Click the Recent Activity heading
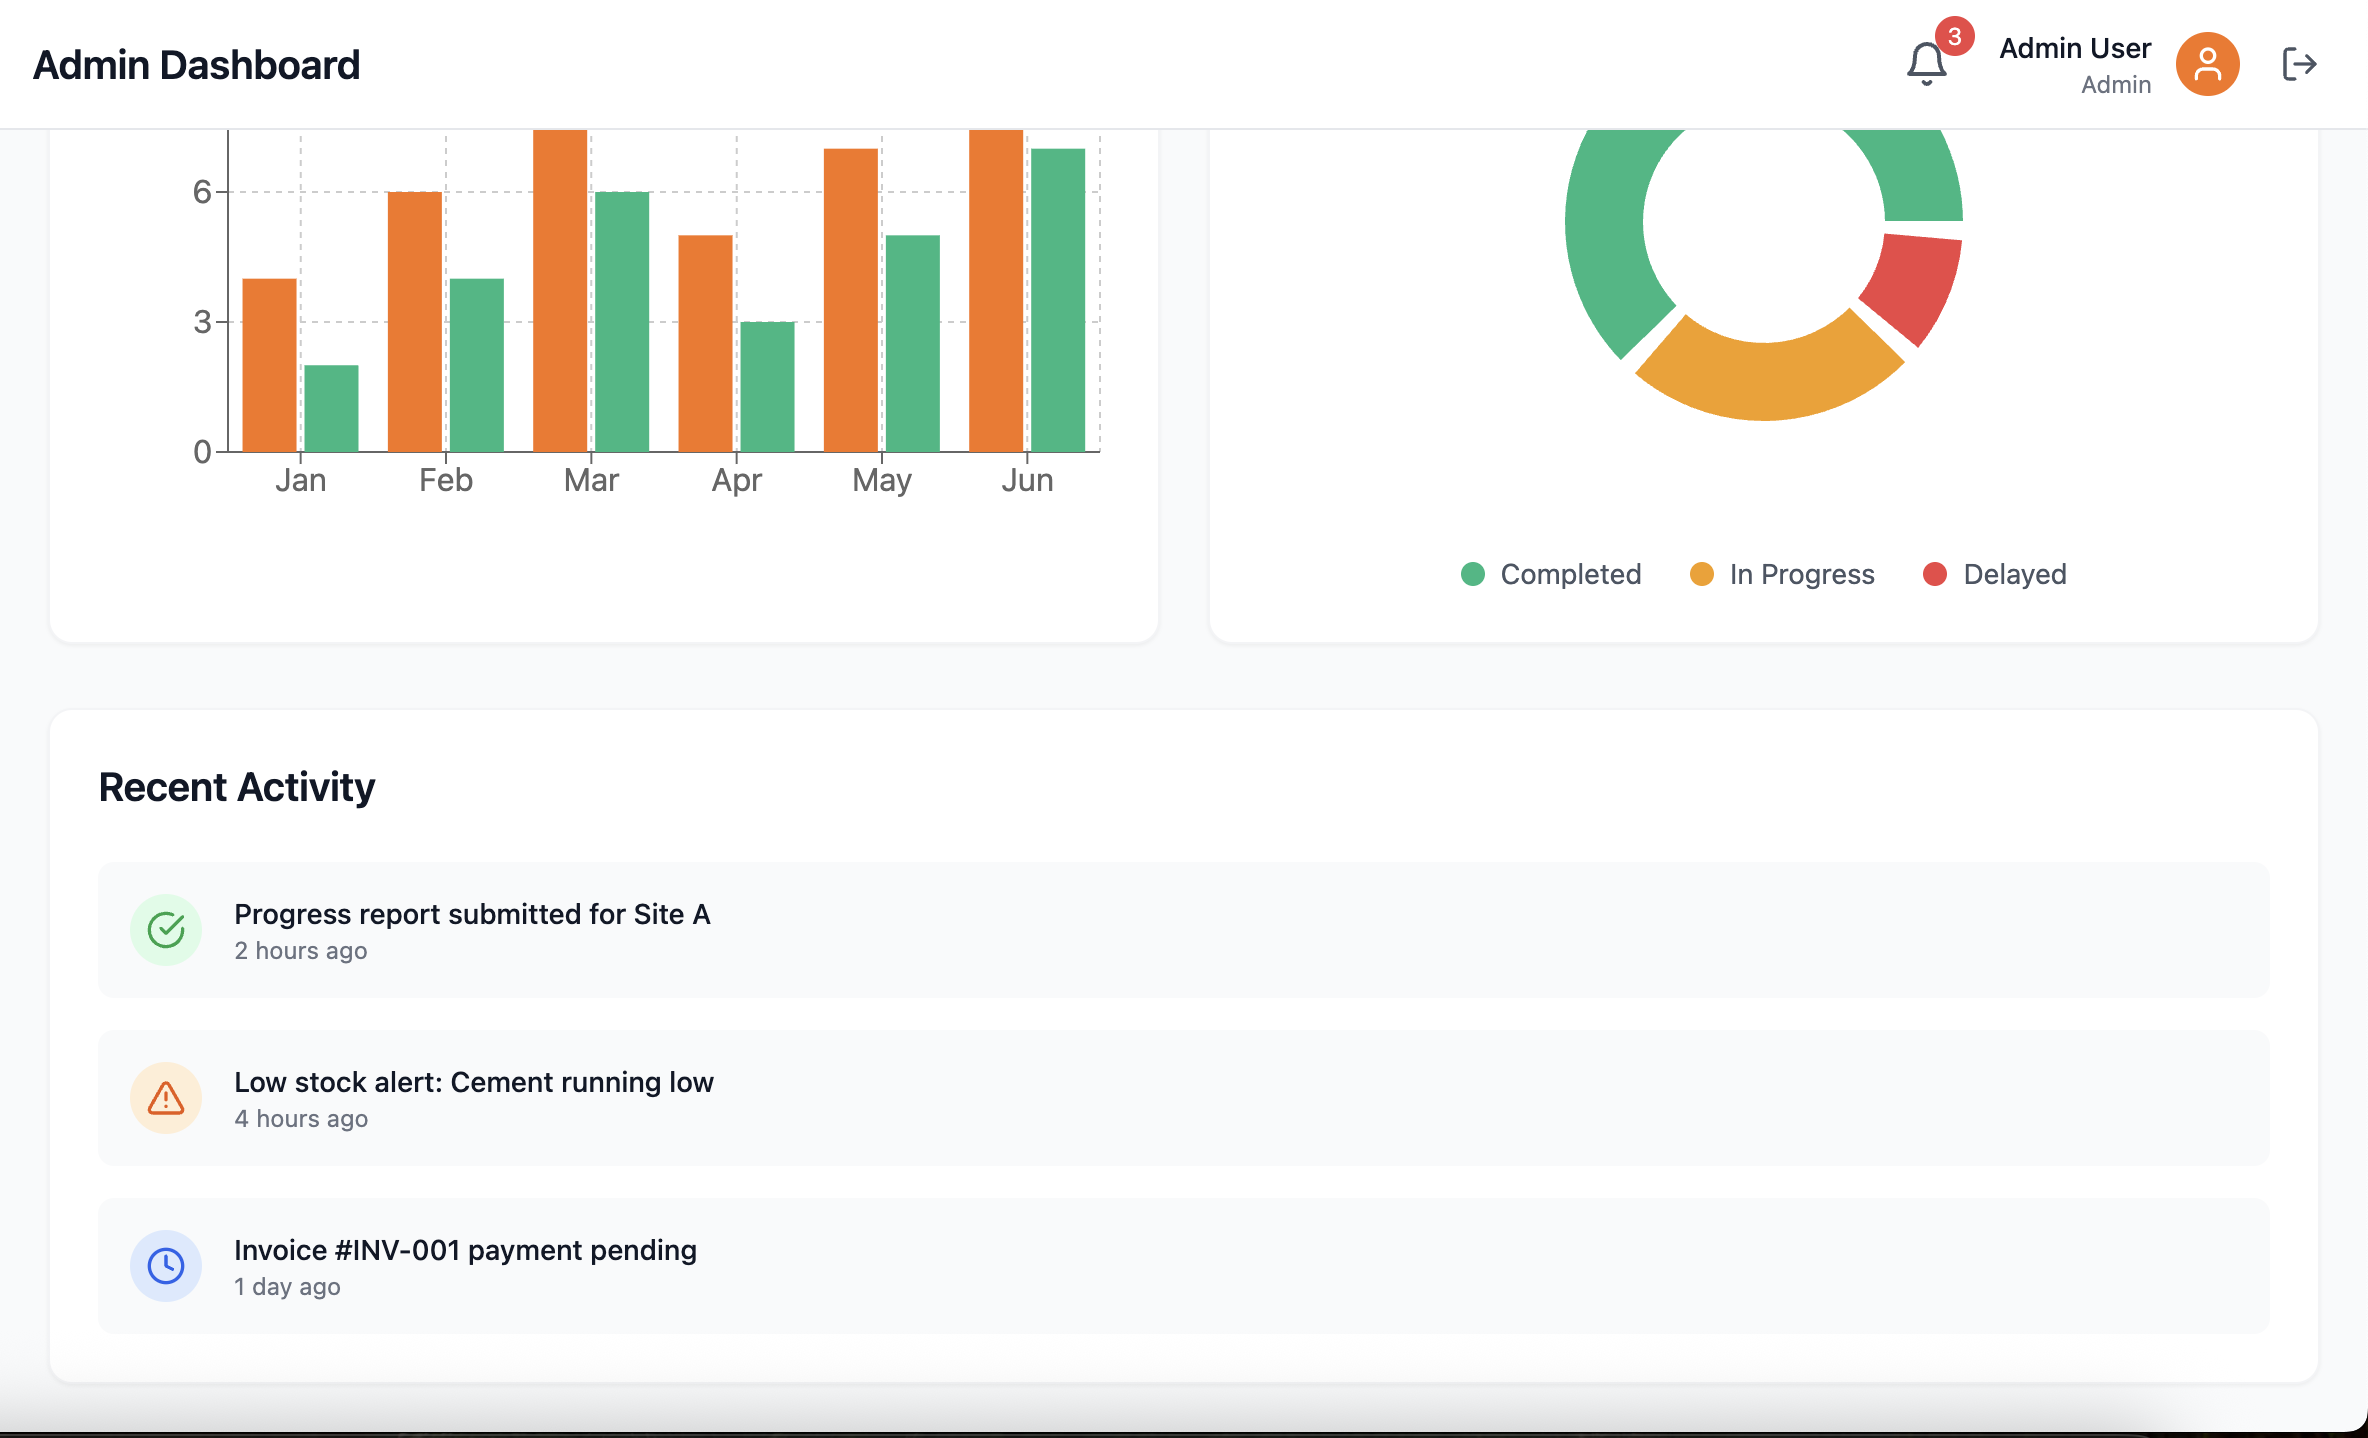Image resolution: width=2368 pixels, height=1438 pixels. click(x=236, y=787)
